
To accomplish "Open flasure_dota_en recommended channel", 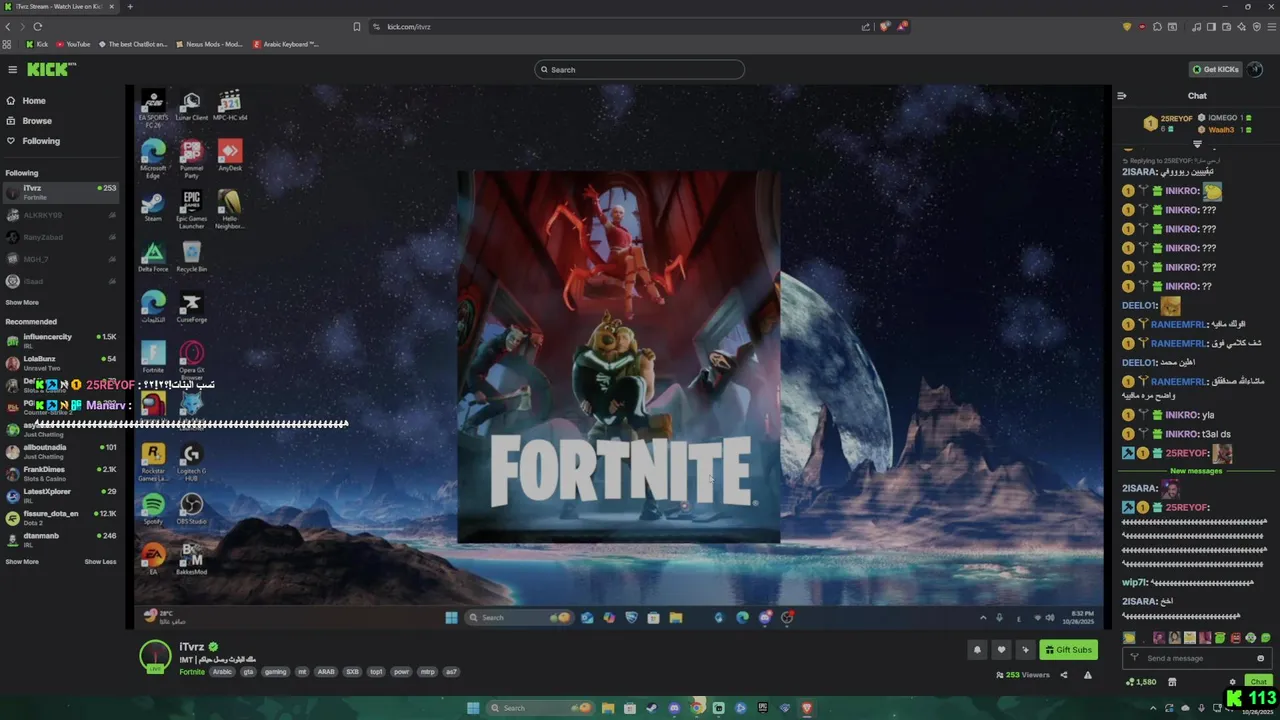I will tap(60, 517).
